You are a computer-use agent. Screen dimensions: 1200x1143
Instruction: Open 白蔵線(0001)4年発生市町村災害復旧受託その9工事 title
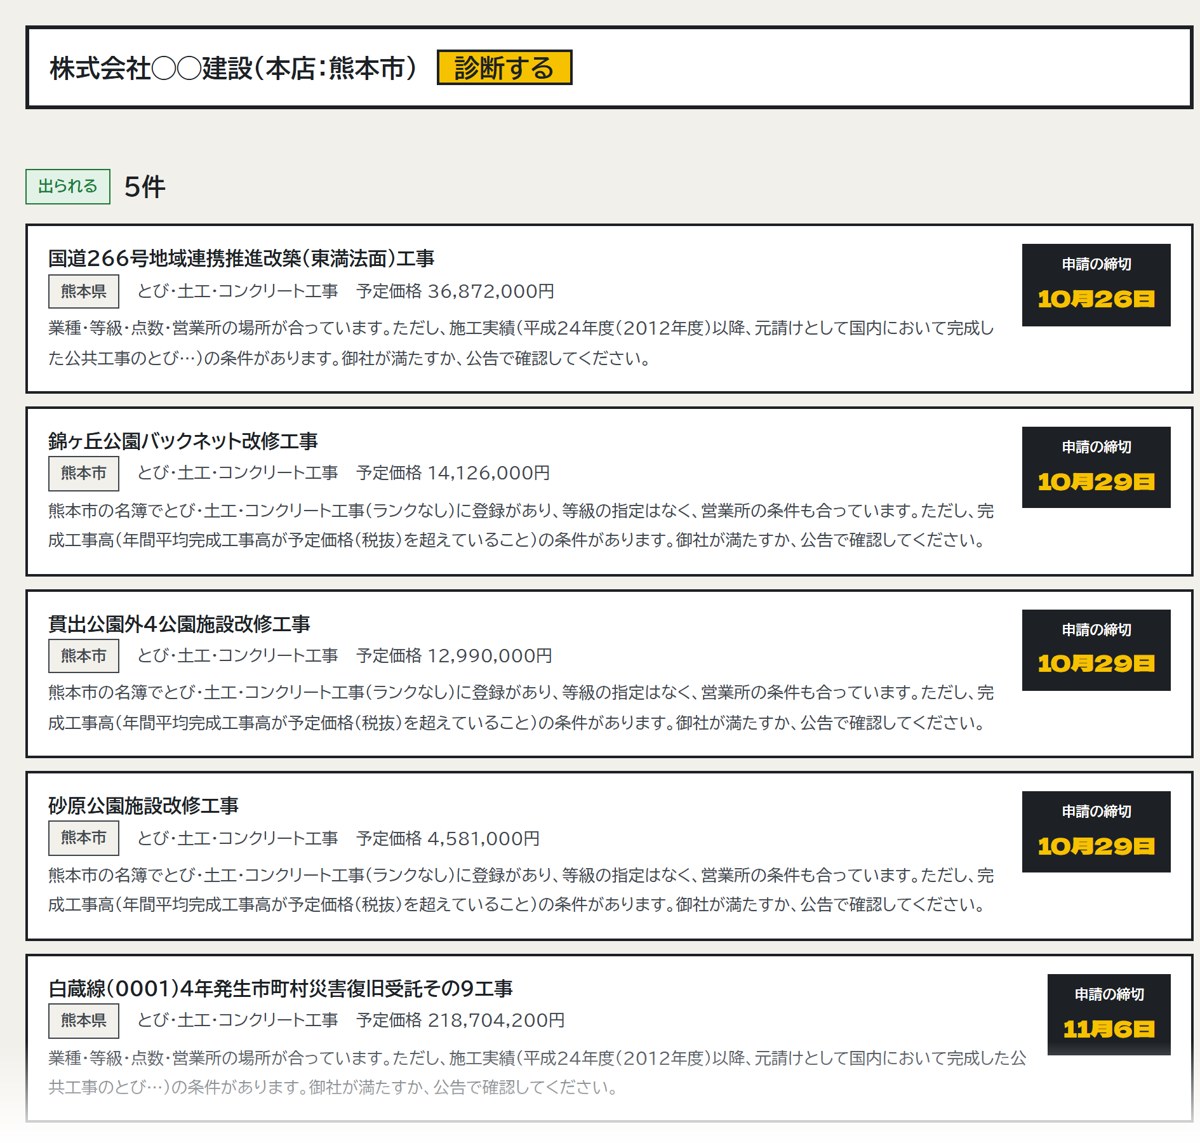click(x=280, y=989)
